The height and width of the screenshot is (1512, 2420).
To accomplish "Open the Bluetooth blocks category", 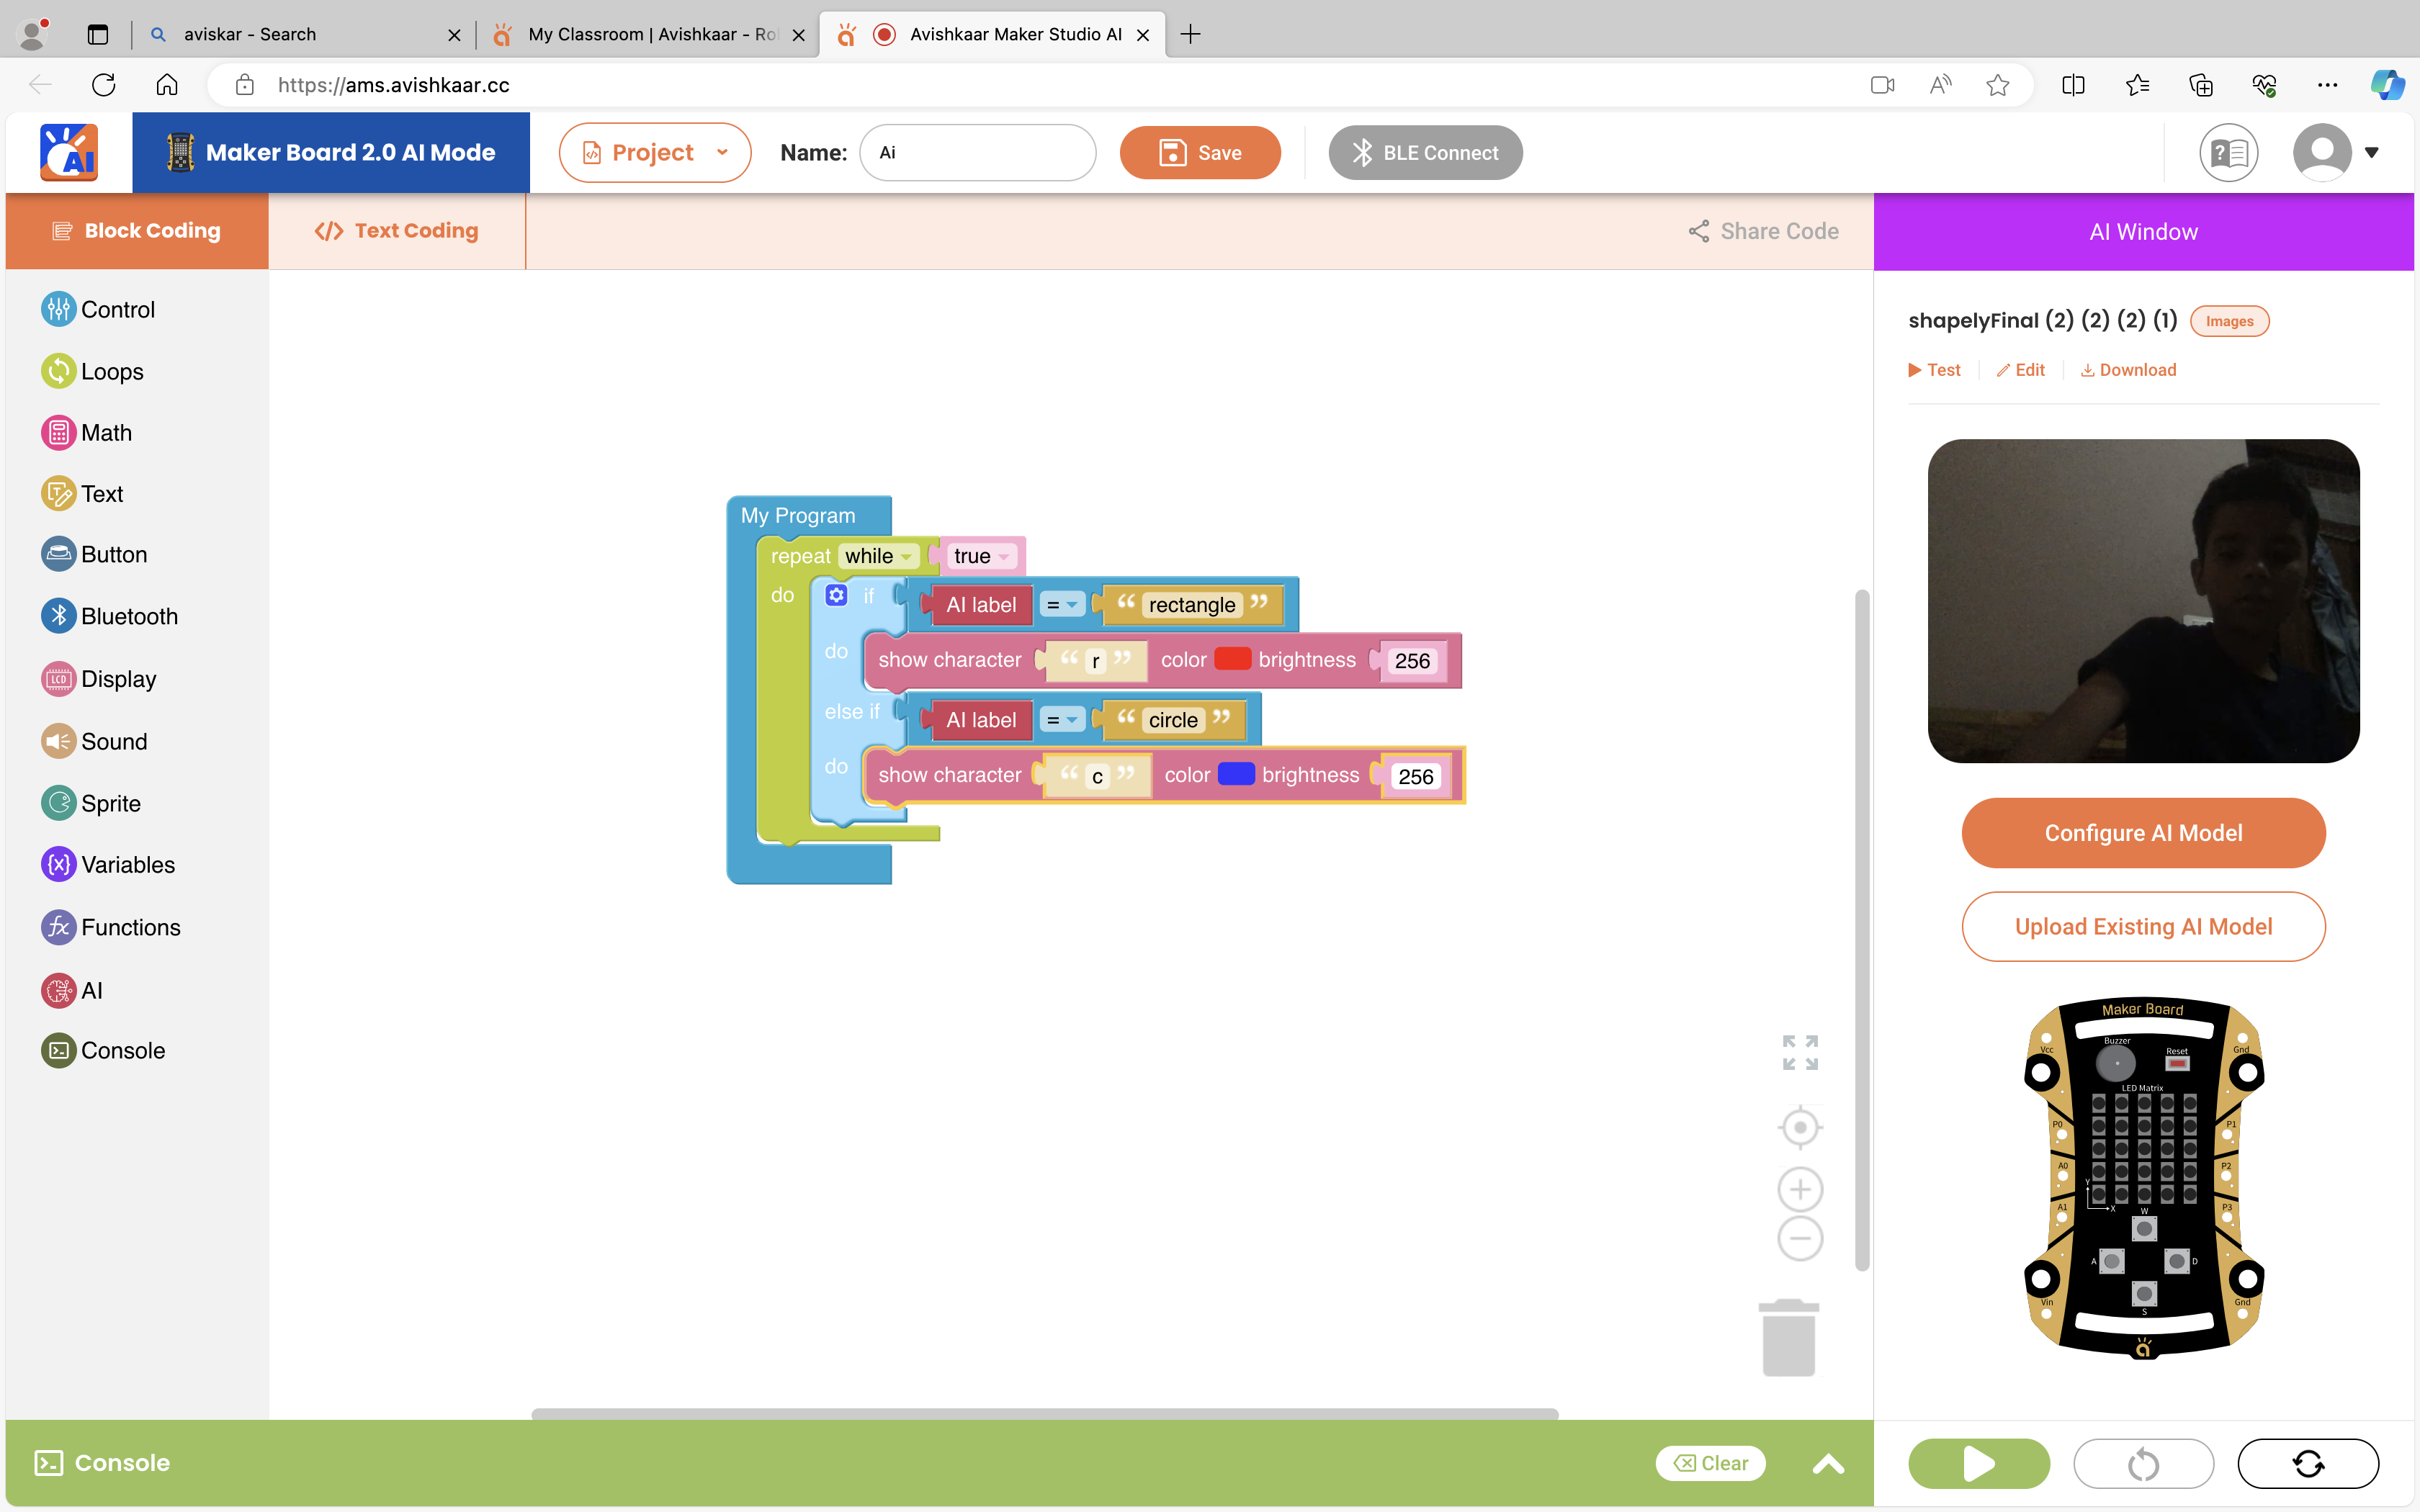I will [109, 616].
